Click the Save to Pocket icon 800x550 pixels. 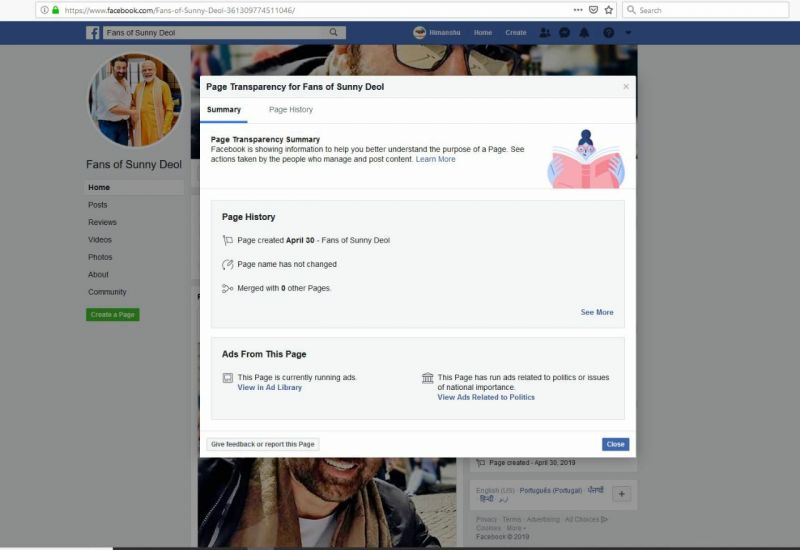[593, 10]
